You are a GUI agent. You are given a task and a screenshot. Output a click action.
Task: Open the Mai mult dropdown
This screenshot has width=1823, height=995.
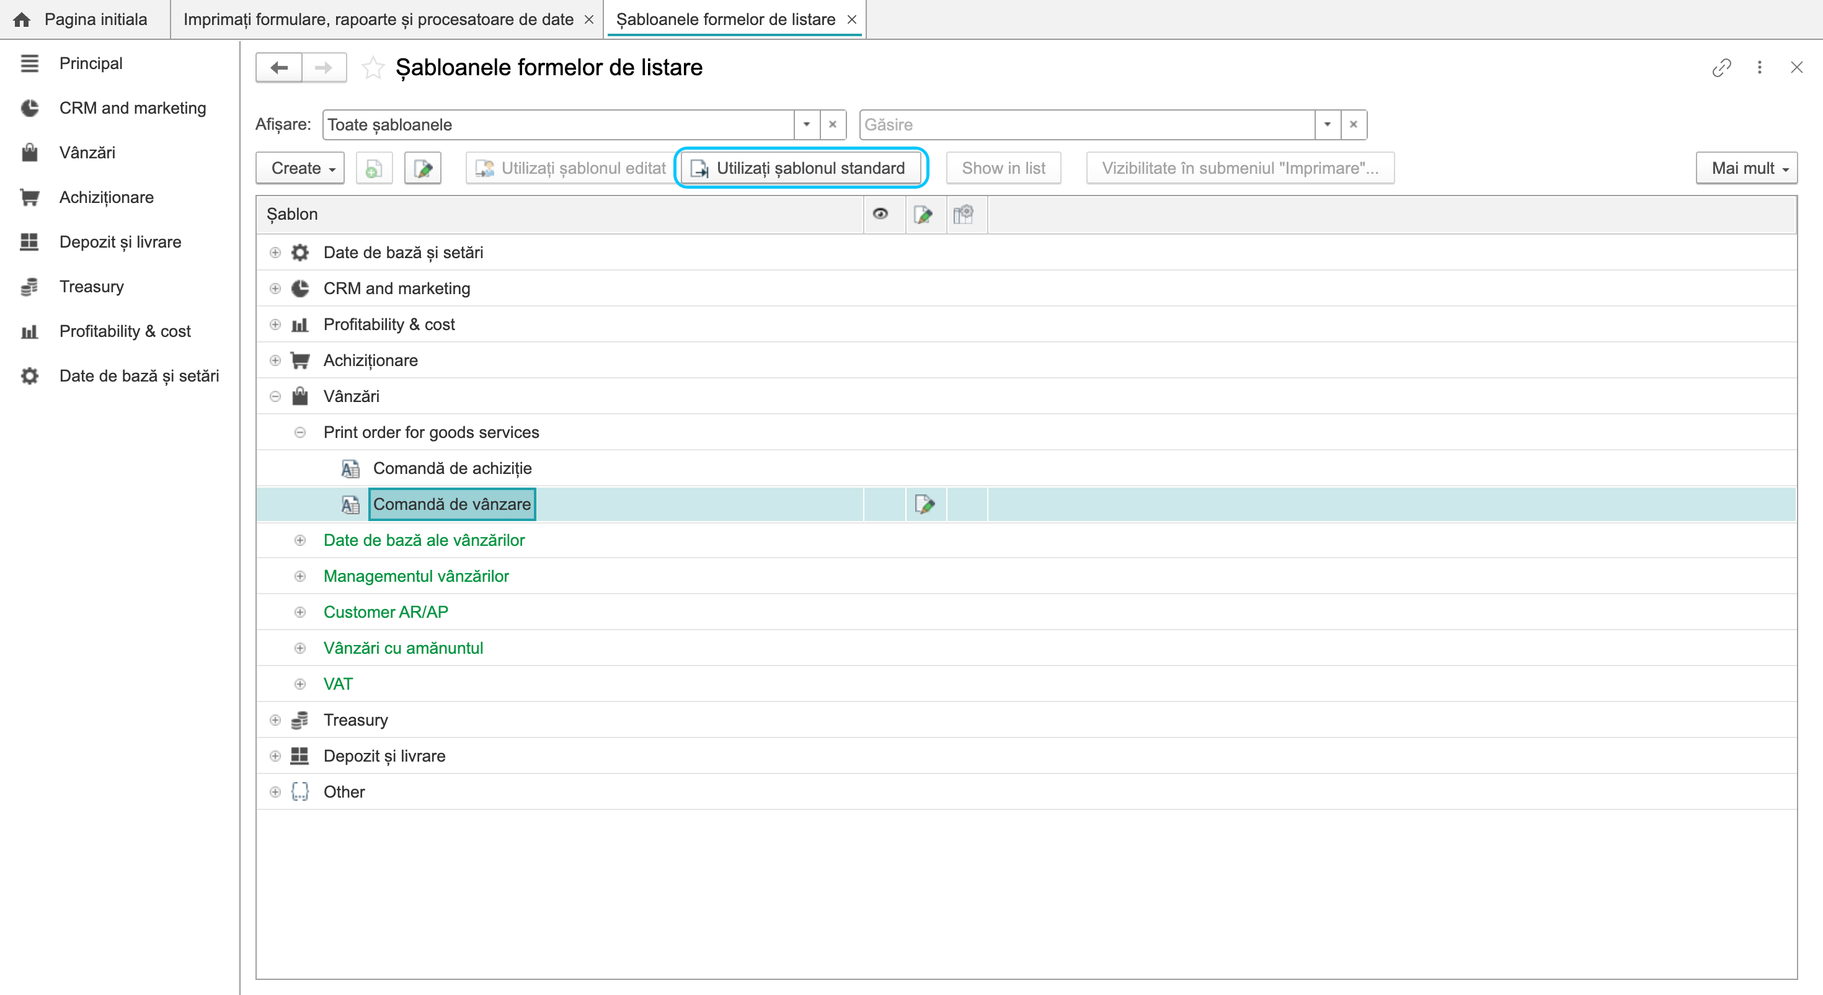tap(1747, 168)
